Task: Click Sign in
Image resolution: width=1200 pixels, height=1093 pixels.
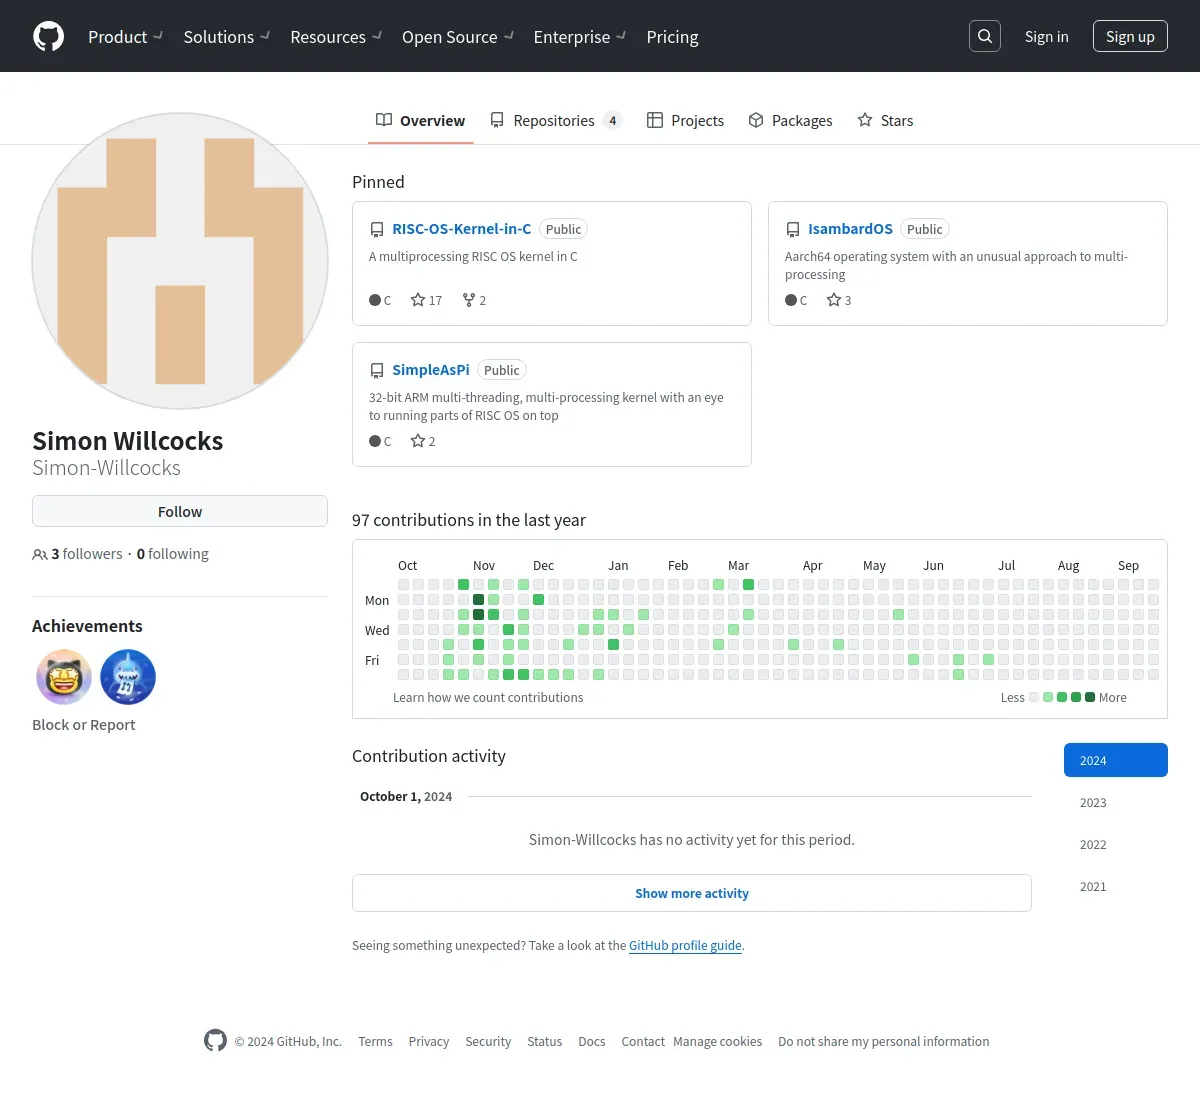Action: (x=1046, y=37)
